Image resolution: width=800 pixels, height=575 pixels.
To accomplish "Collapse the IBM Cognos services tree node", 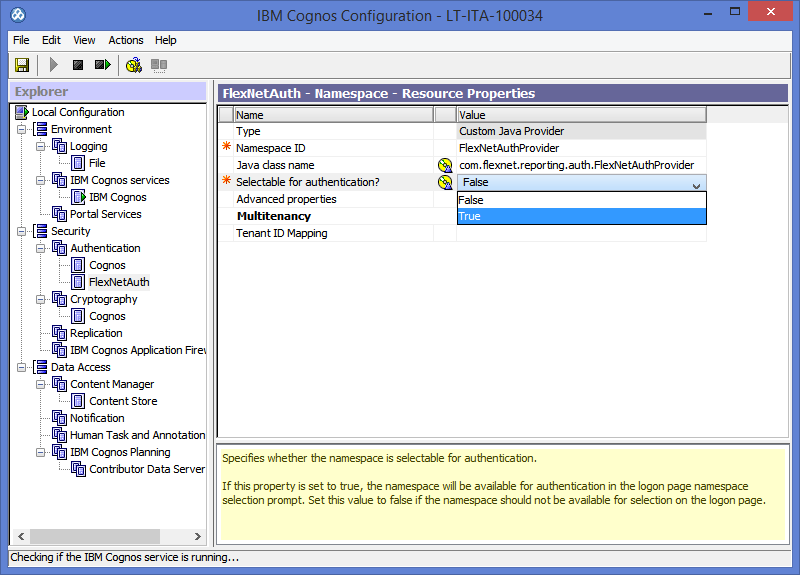I will 40,181.
